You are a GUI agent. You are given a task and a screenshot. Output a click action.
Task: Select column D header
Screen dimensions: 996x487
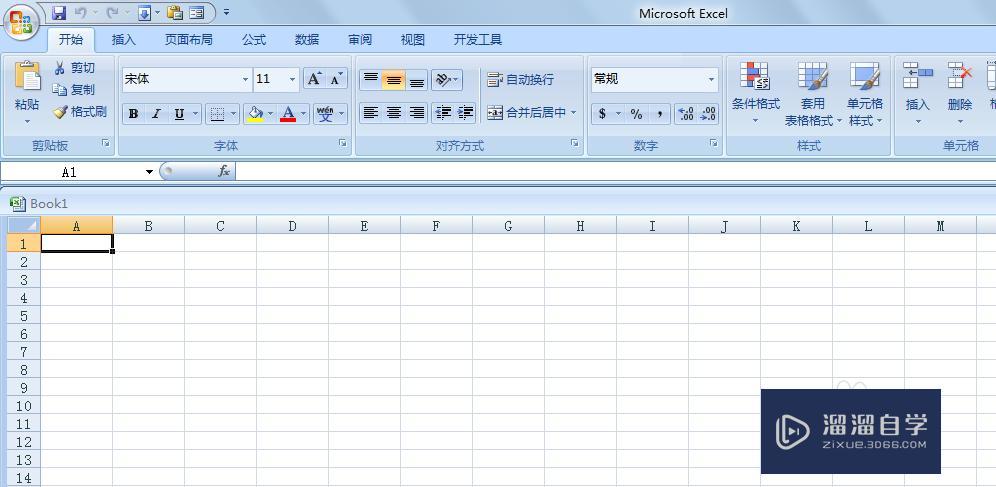[292, 226]
